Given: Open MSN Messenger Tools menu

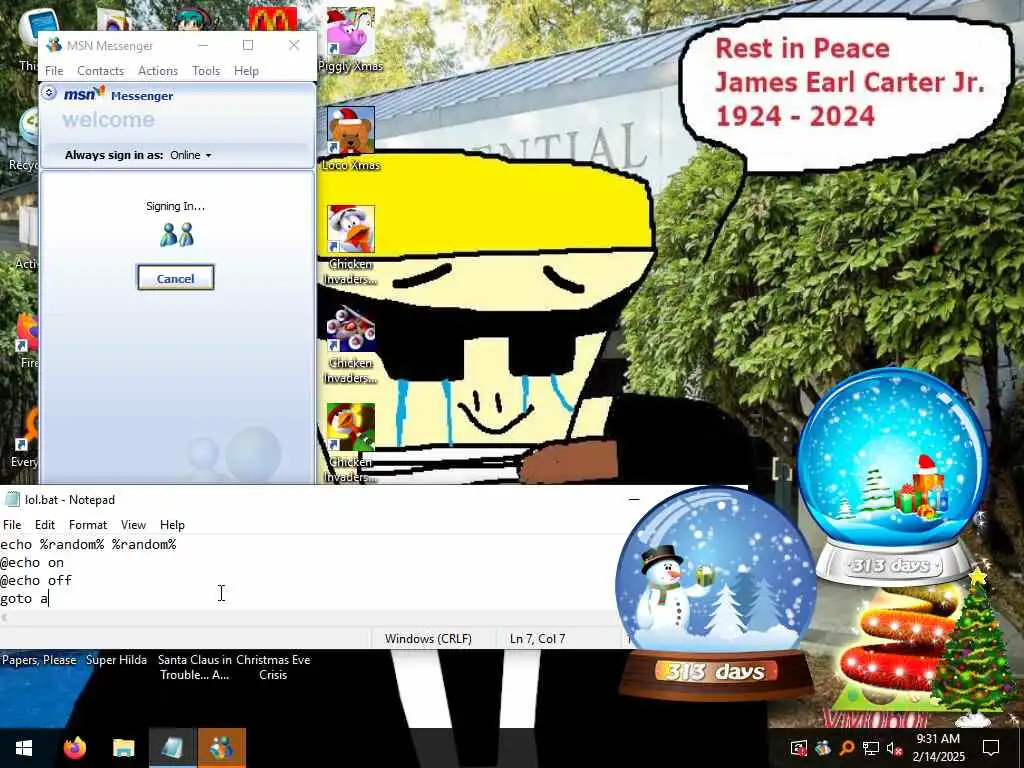Looking at the screenshot, I should point(206,71).
